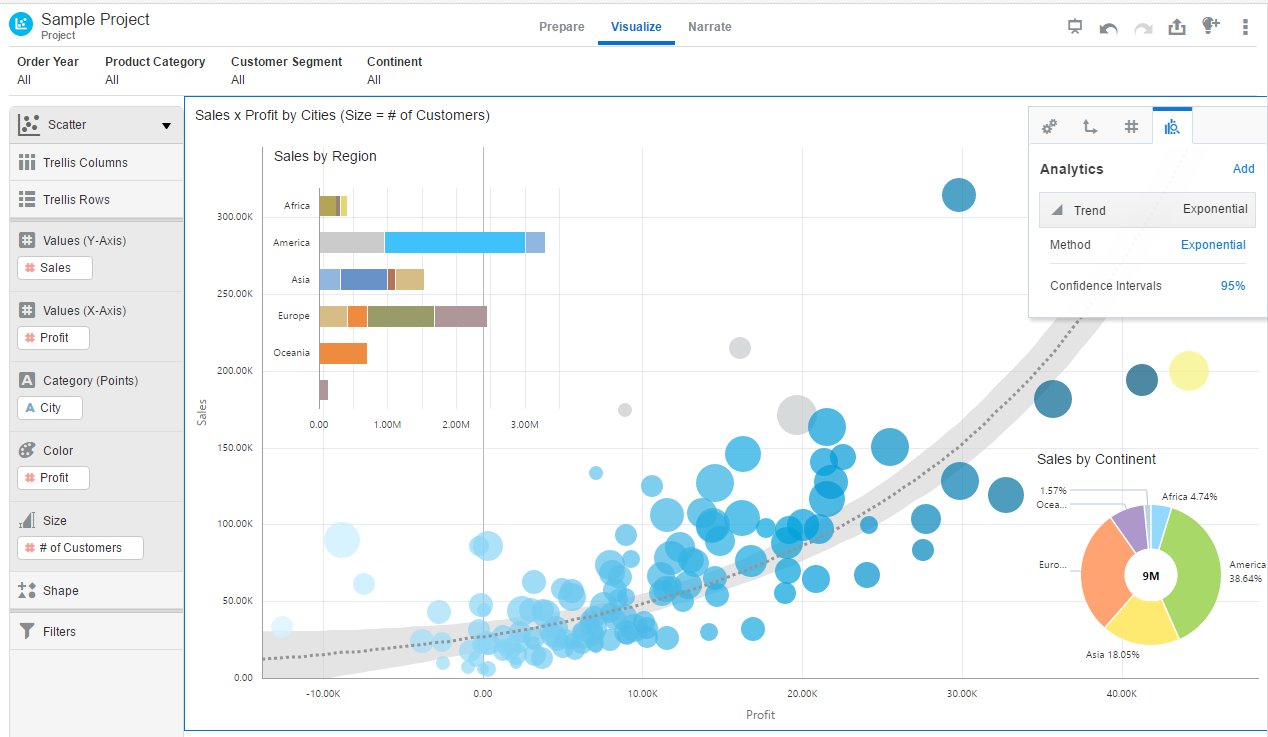Open the vertical three-dot menu

pyautogui.click(x=1245, y=27)
